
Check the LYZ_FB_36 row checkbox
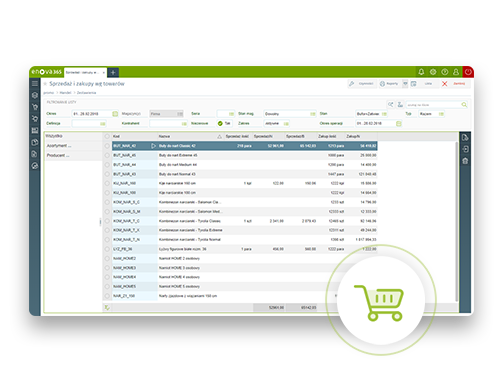point(107,249)
